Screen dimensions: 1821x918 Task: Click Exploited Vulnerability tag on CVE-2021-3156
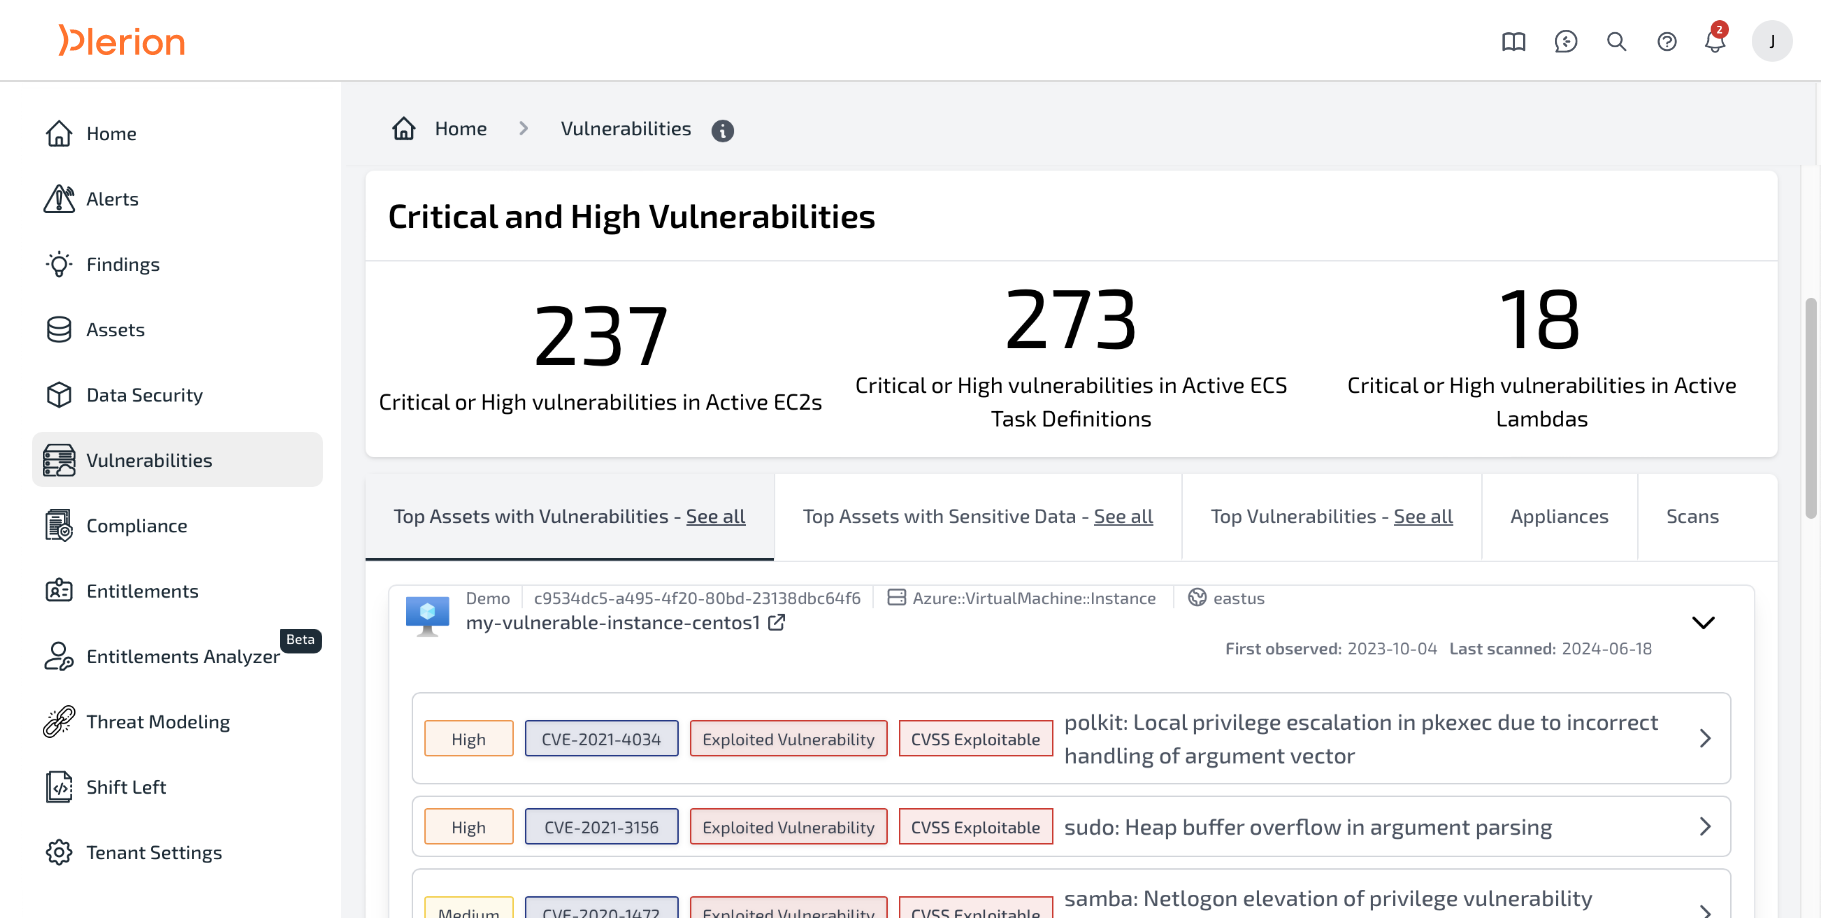click(789, 827)
